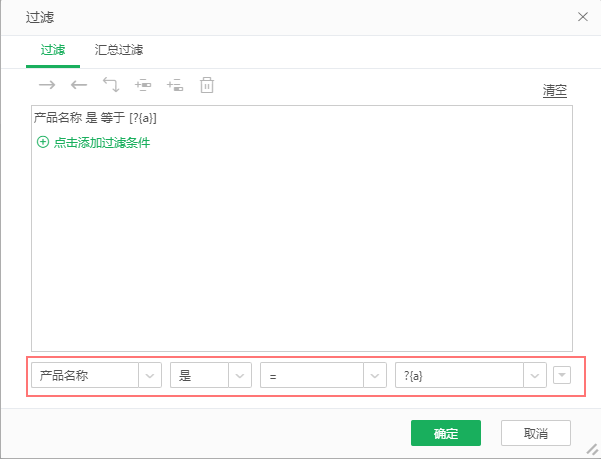601x459 pixels.
Task: Switch to the 汇总过滤 tab
Action: point(119,49)
